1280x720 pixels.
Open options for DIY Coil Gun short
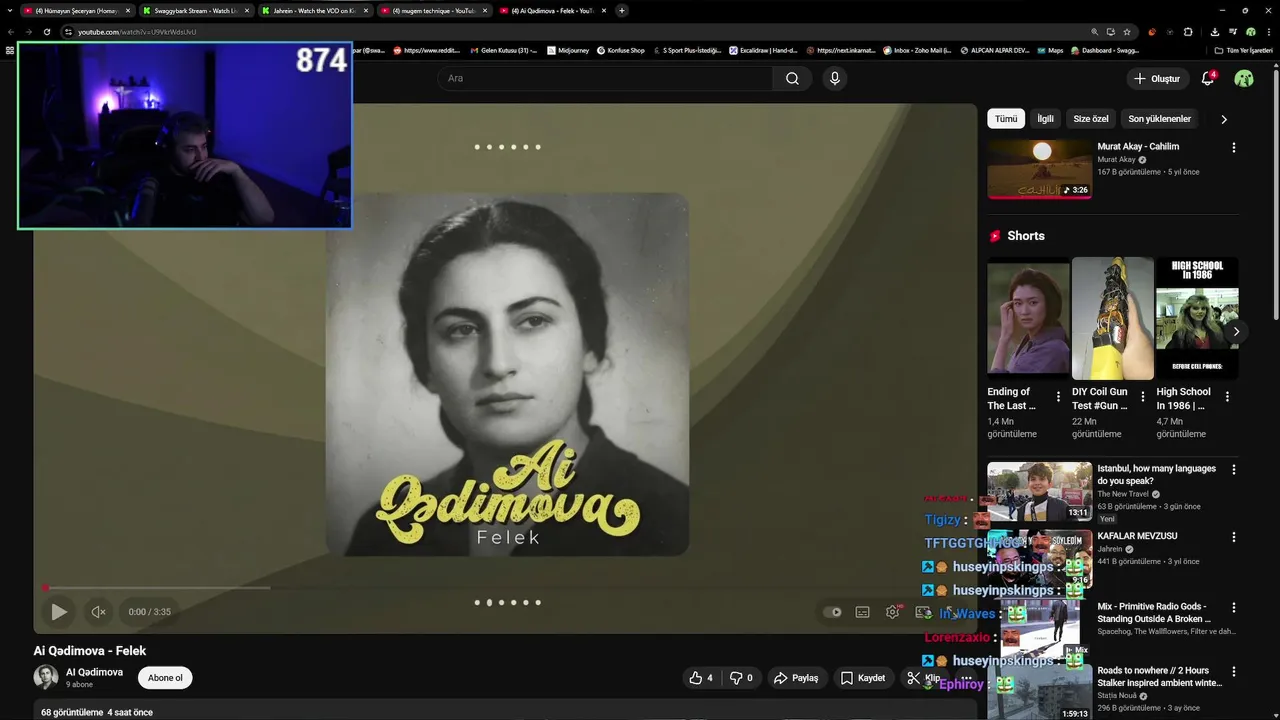[x=1143, y=397]
